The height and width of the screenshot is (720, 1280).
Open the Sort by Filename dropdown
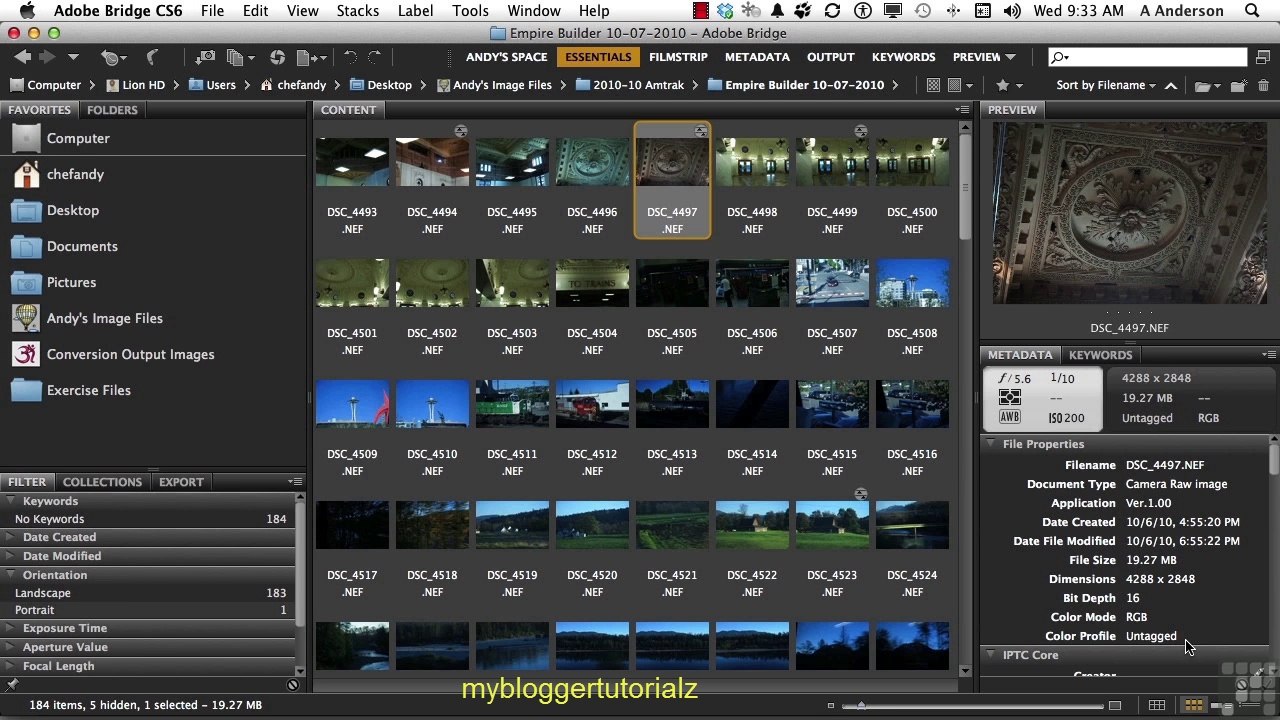(1106, 85)
